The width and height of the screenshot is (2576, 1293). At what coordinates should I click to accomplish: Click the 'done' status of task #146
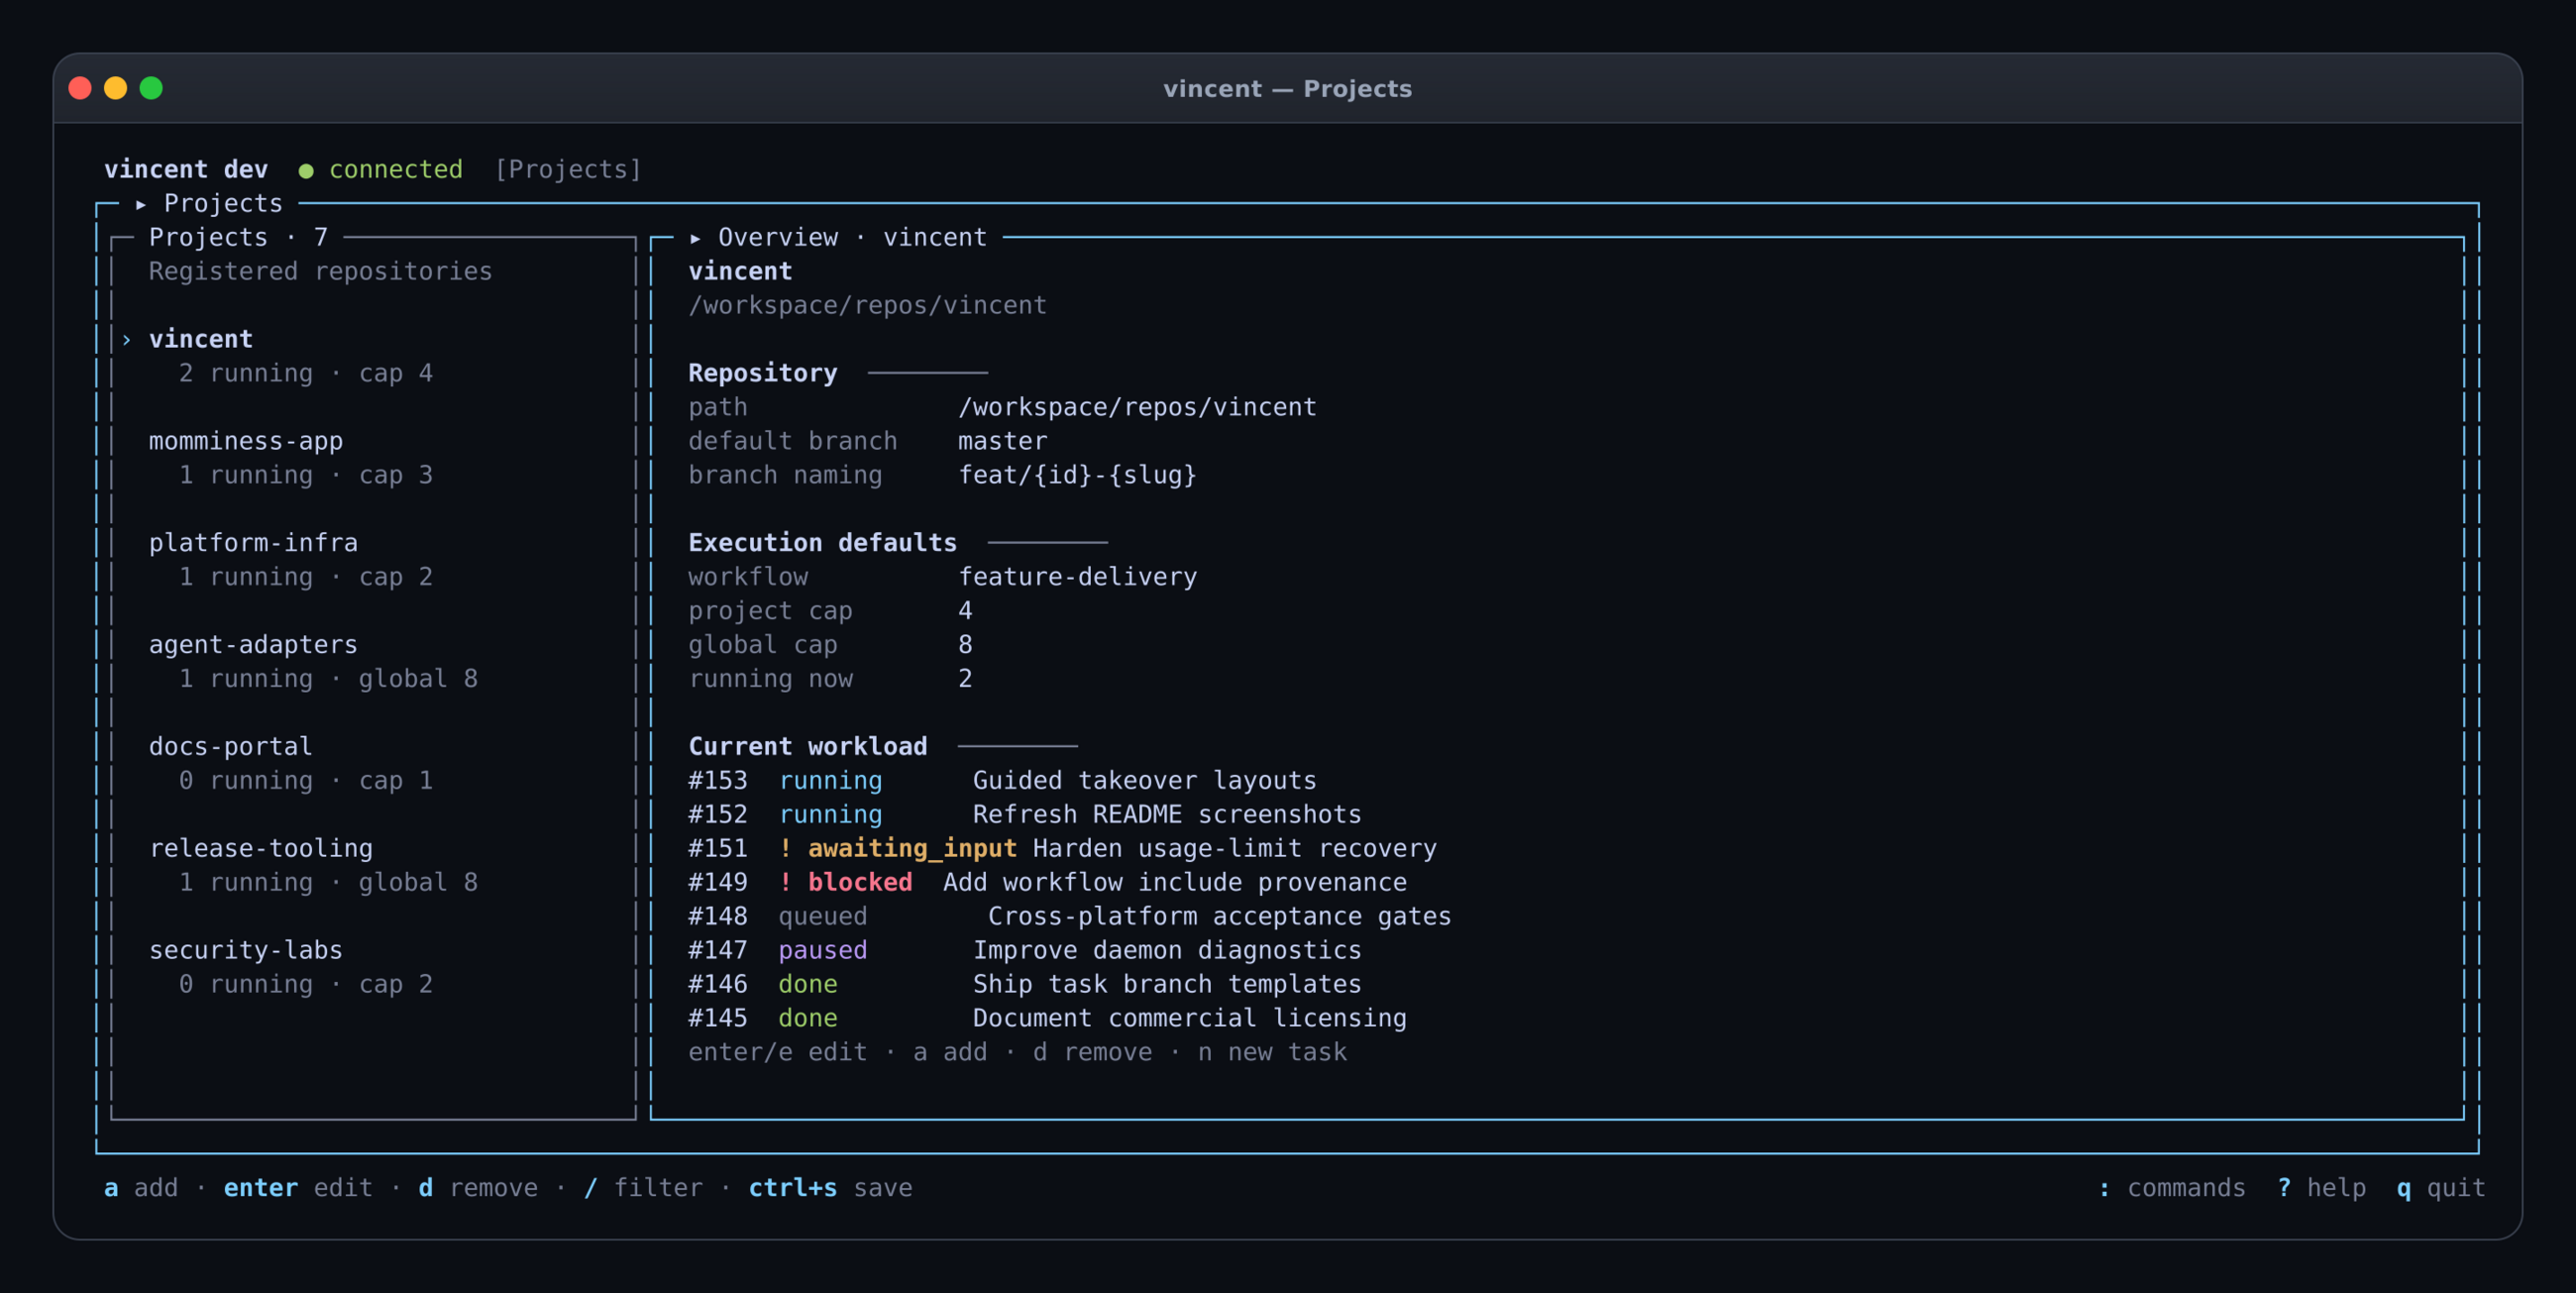[808, 985]
